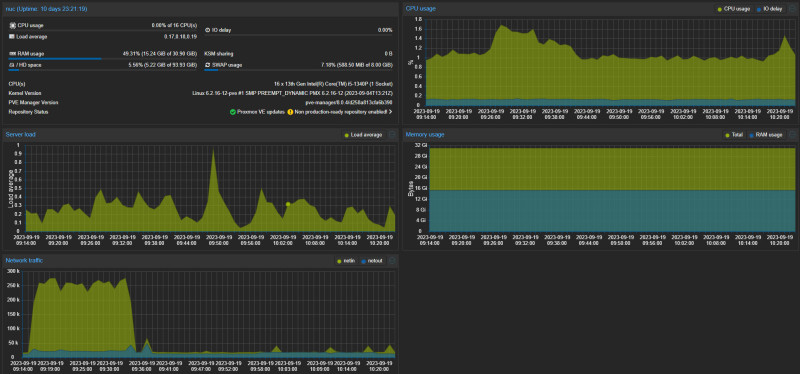Toggle the Load average series legend
Screen dimensions: 800x374
[x=363, y=135]
